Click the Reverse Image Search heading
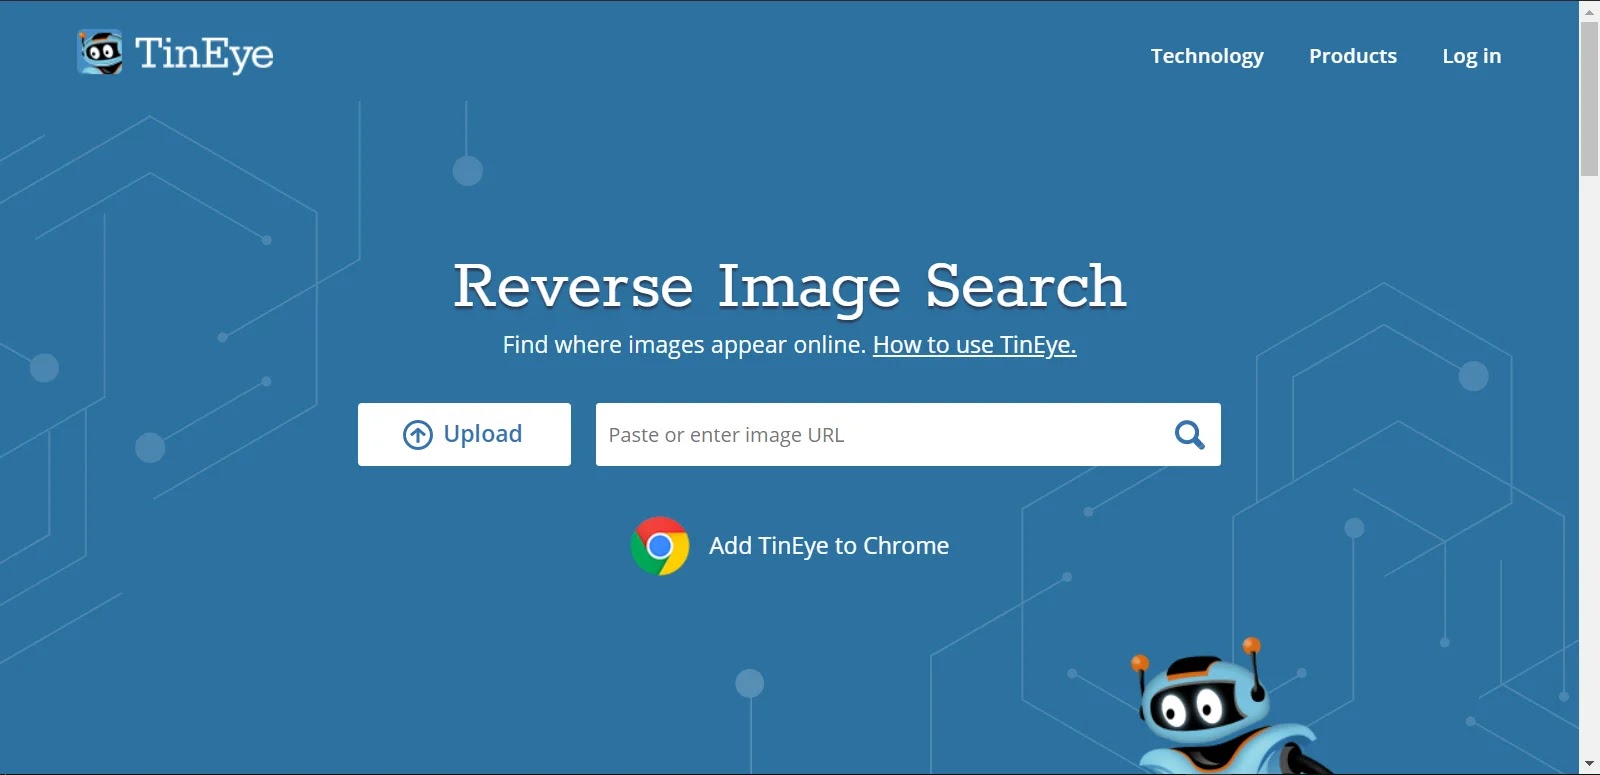 [790, 287]
